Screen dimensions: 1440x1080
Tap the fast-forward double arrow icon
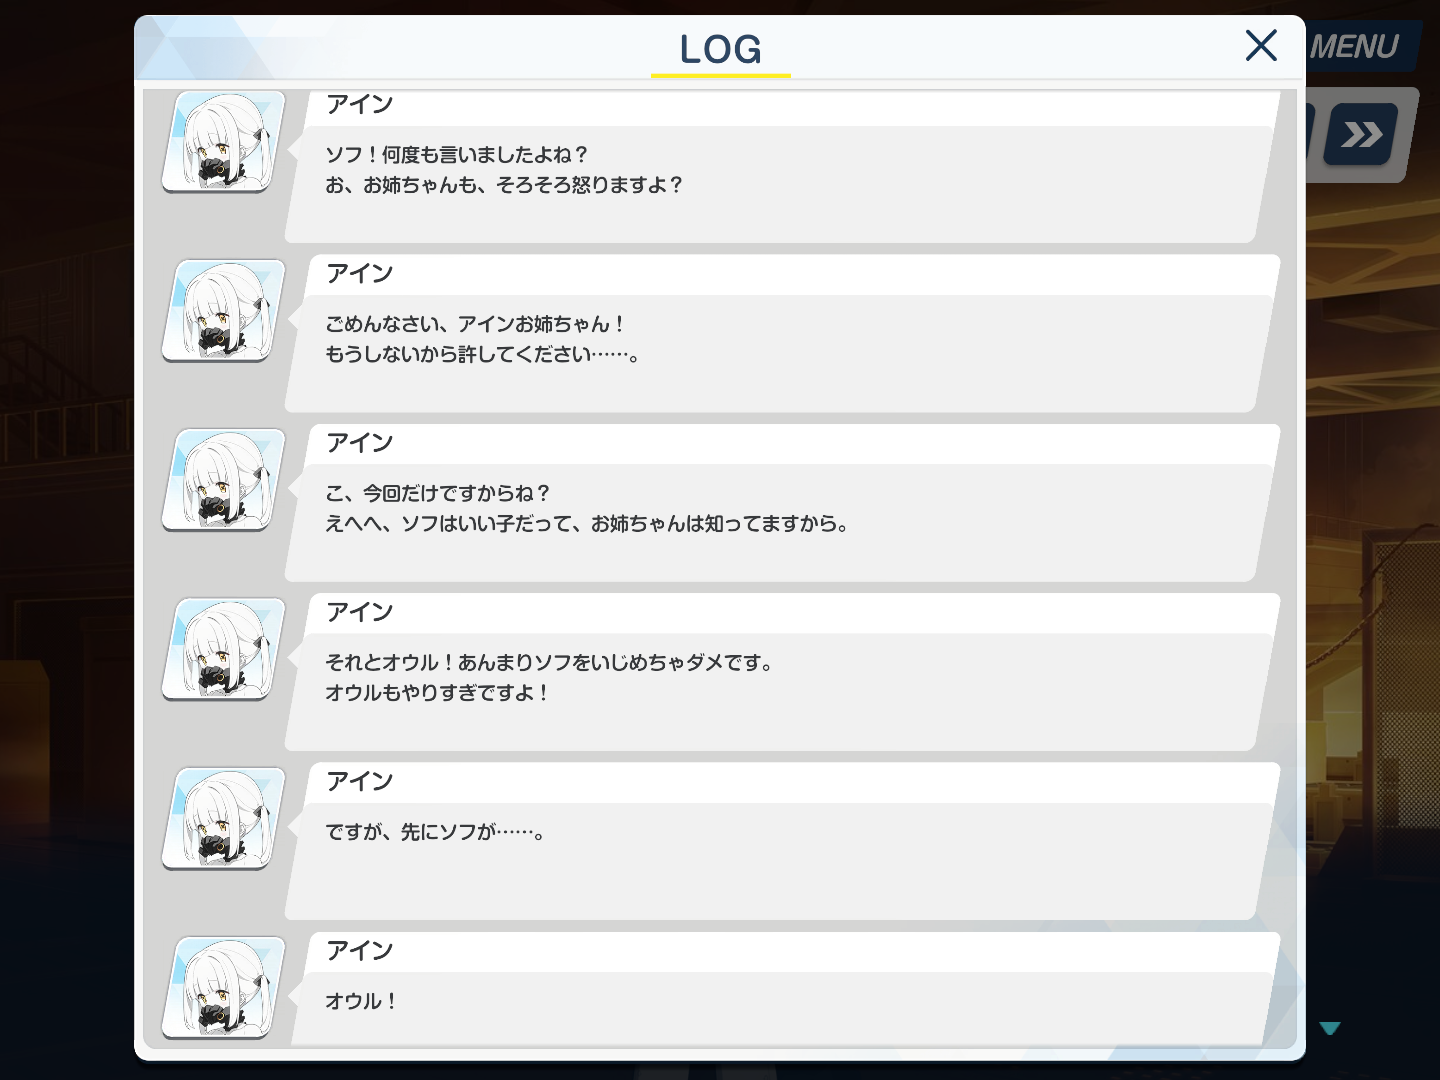pyautogui.click(x=1361, y=134)
